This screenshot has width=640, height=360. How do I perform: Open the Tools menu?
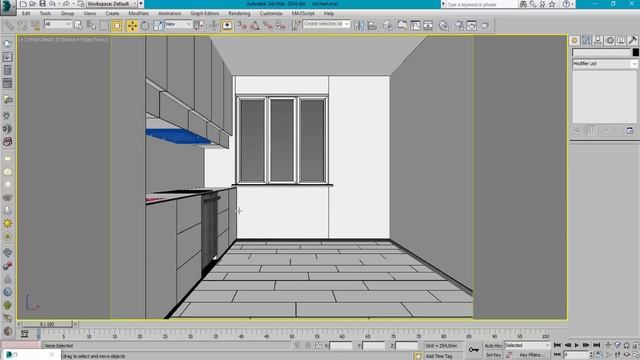pos(45,13)
